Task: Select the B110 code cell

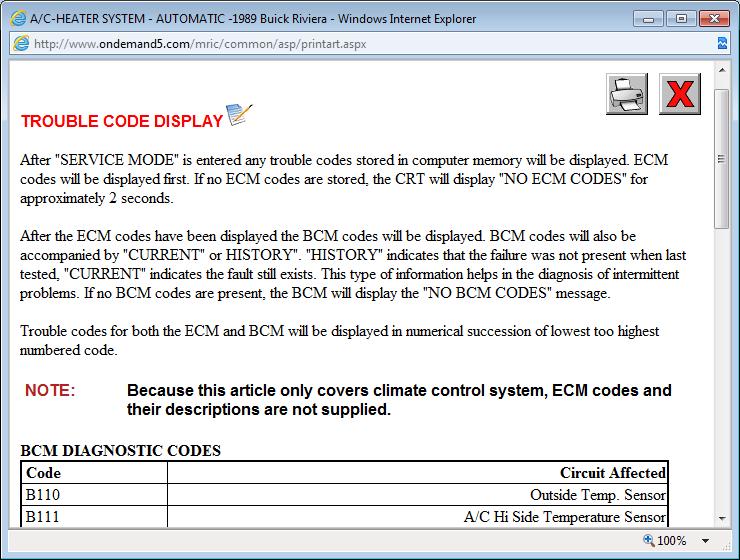Action: pyautogui.click(x=94, y=495)
